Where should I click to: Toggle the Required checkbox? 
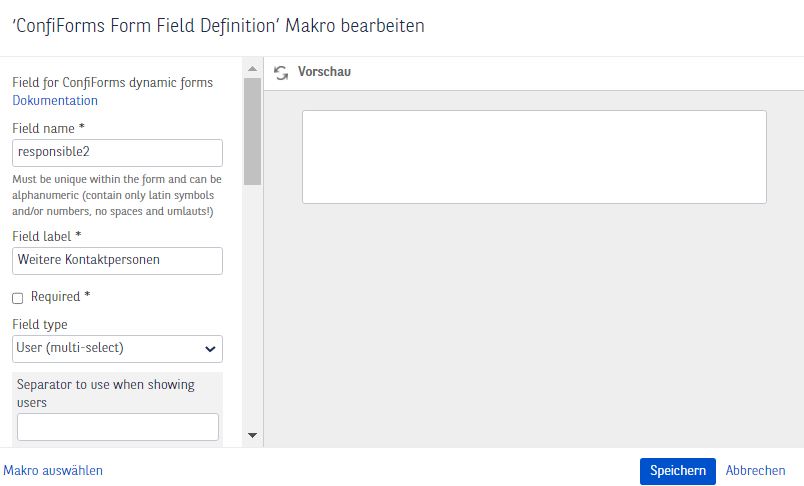coord(18,298)
